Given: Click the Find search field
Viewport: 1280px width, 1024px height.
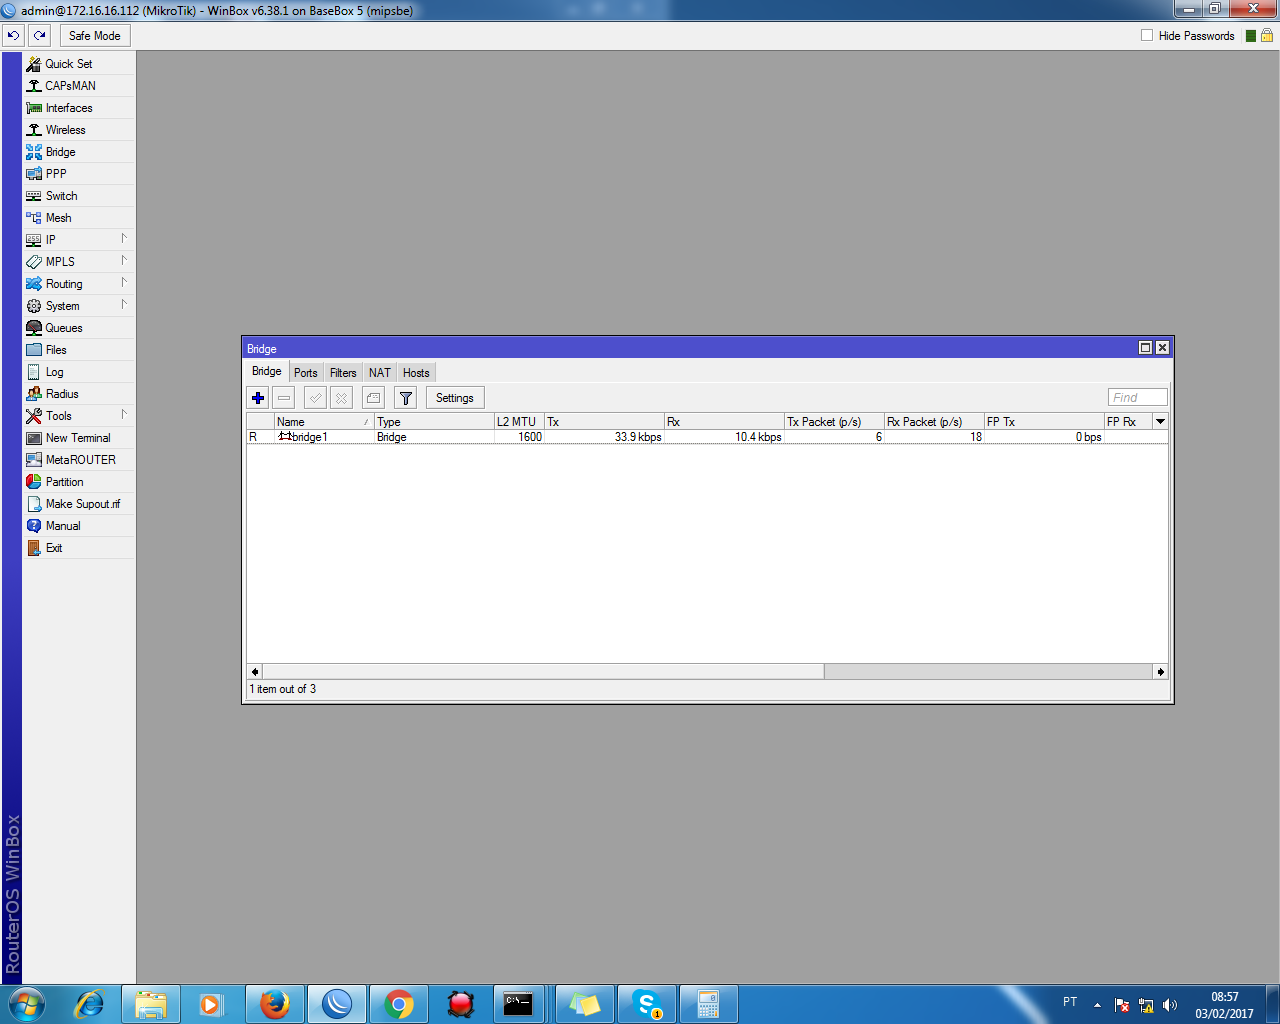Looking at the screenshot, I should [x=1137, y=397].
